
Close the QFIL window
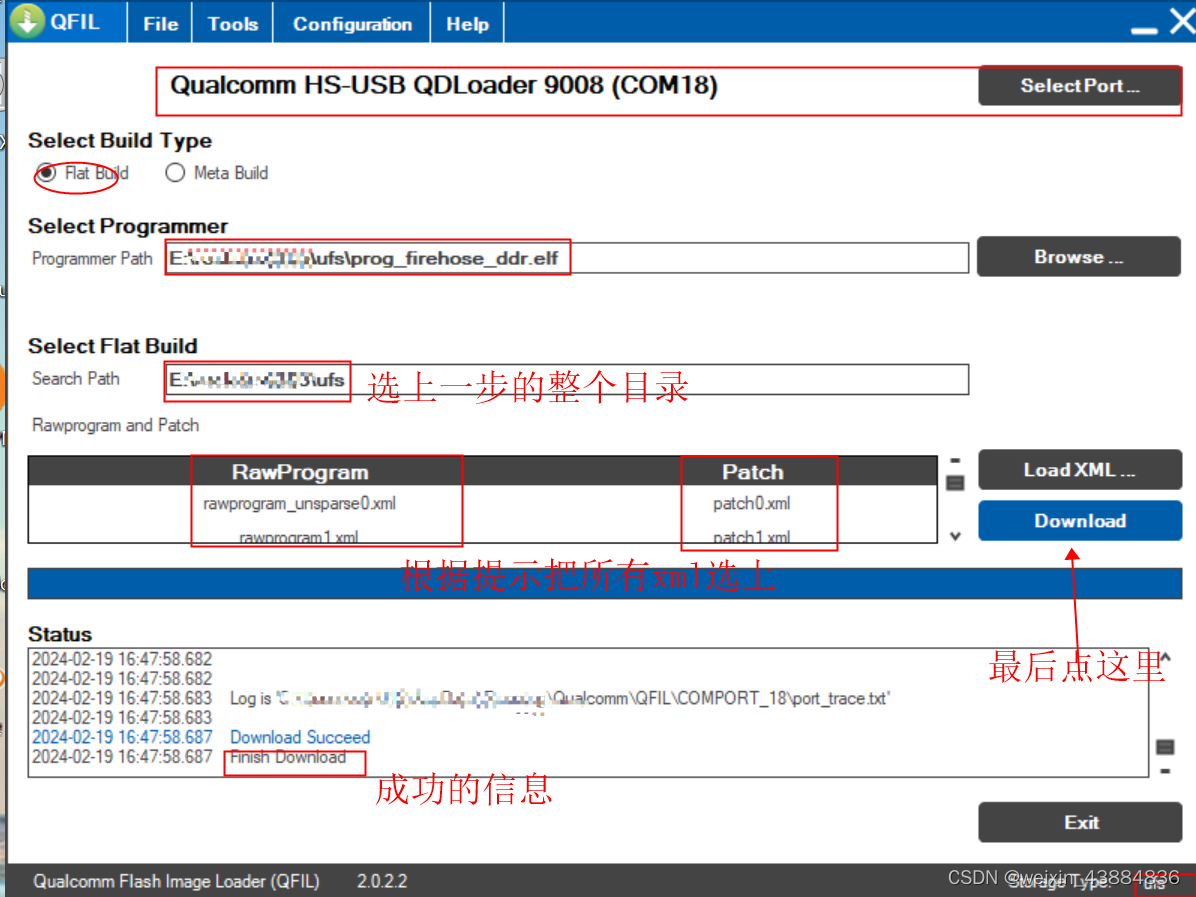pyautogui.click(x=1183, y=21)
